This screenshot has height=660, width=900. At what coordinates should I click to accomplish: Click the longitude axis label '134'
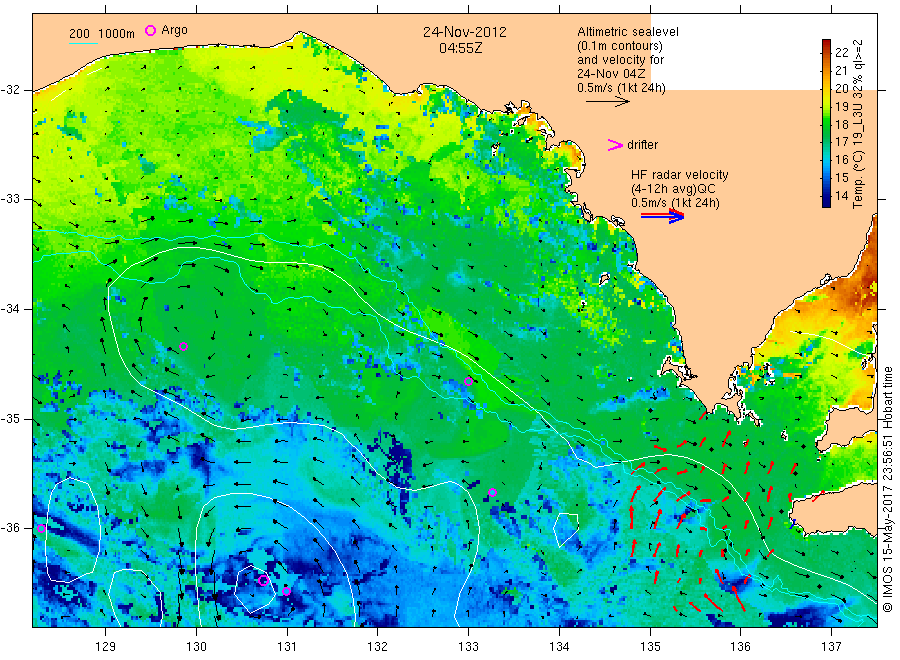pos(559,647)
